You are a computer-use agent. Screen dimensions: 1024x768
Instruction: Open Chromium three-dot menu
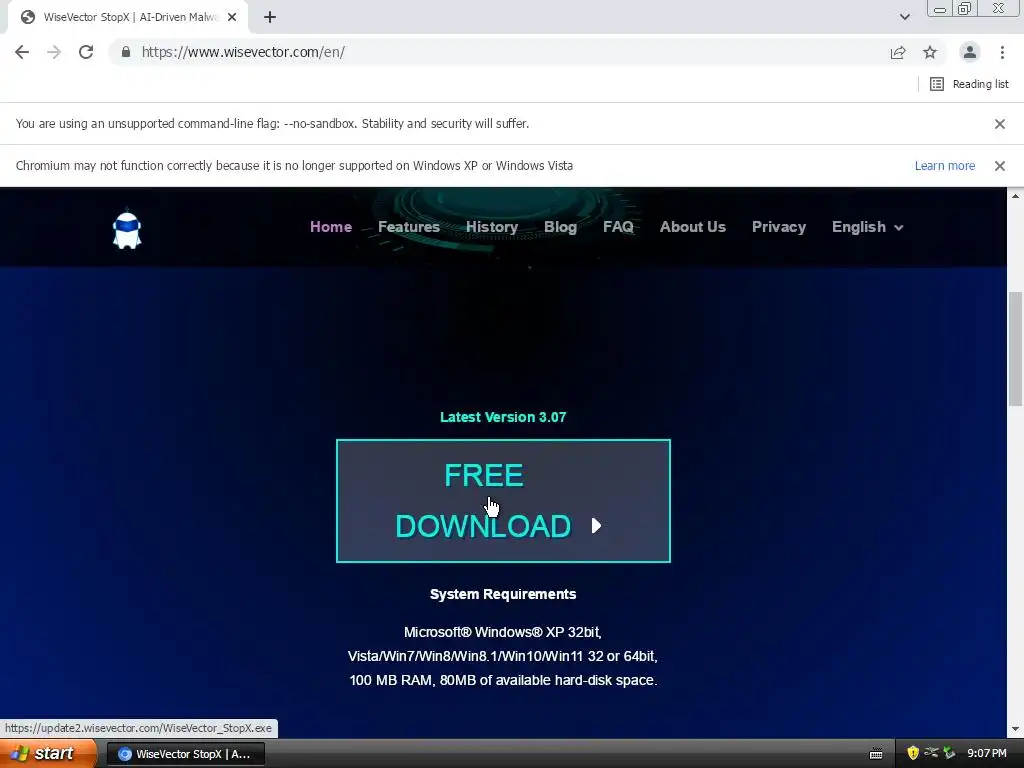1002,52
